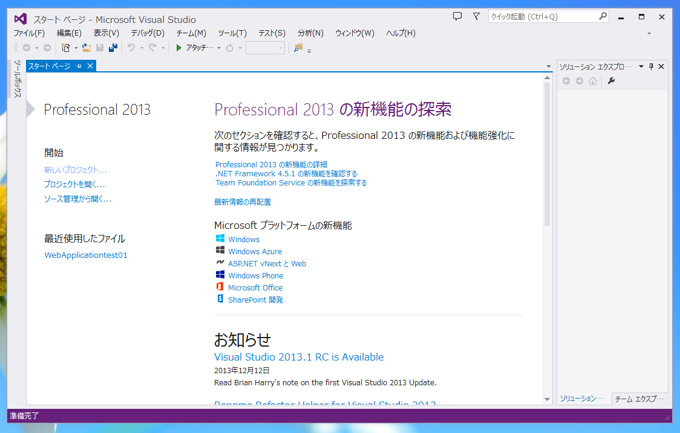Click the 最新情報の再配置 link
Image resolution: width=680 pixels, height=433 pixels.
[242, 202]
